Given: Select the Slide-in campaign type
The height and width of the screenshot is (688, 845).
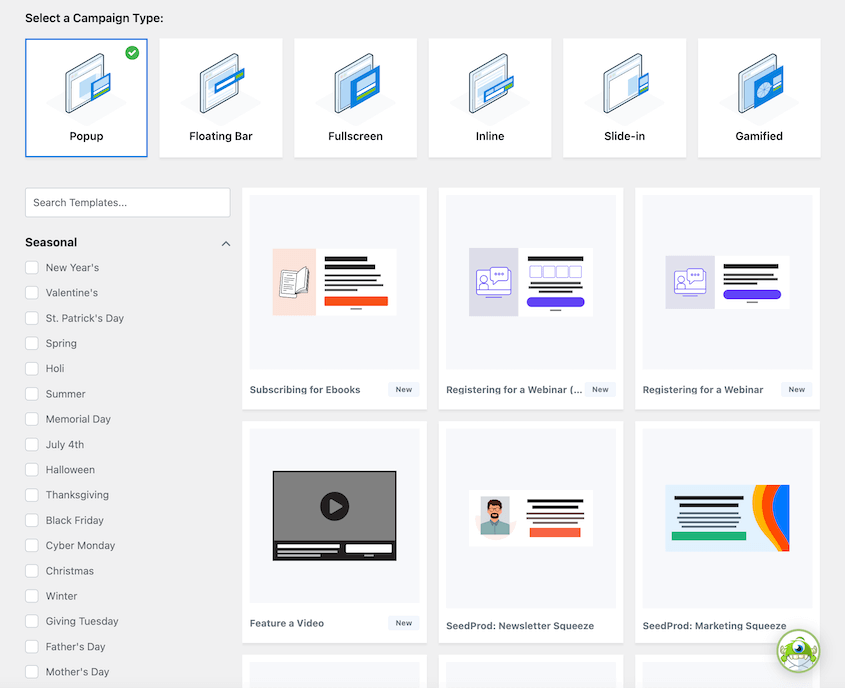Looking at the screenshot, I should pyautogui.click(x=624, y=97).
